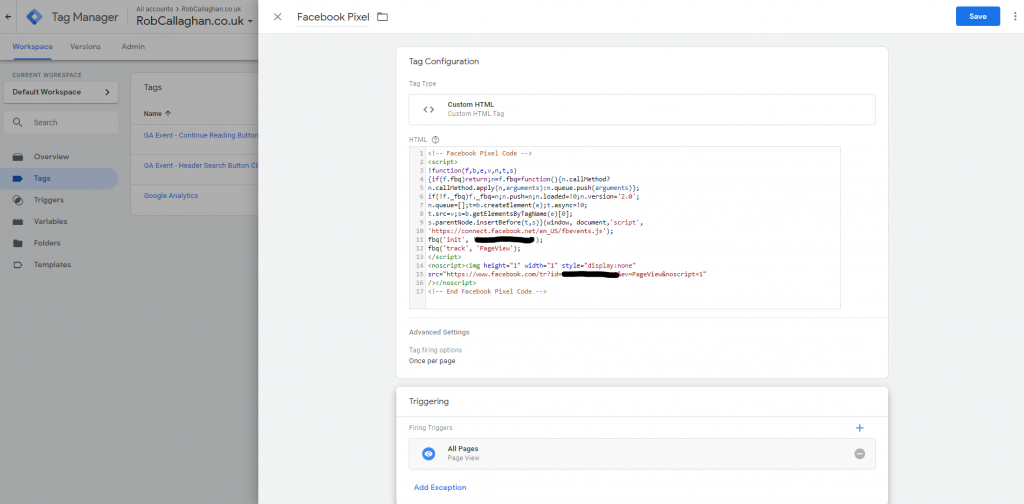
Task: Click the Tag Configuration heading
Action: click(444, 61)
